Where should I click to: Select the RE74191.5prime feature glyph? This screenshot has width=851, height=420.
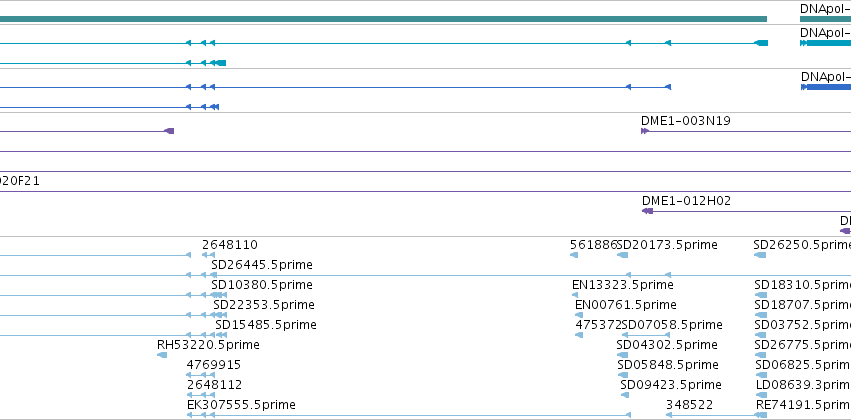[x=761, y=415]
